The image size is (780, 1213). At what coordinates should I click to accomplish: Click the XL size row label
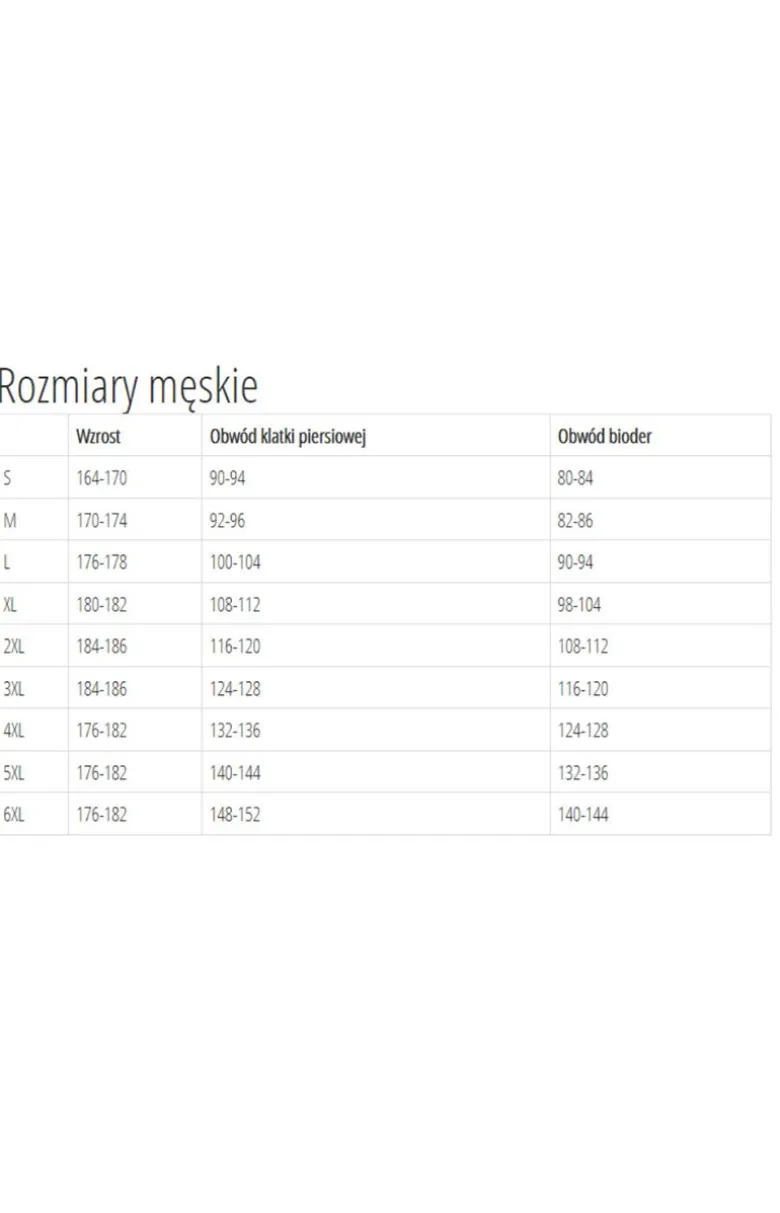tap(10, 604)
